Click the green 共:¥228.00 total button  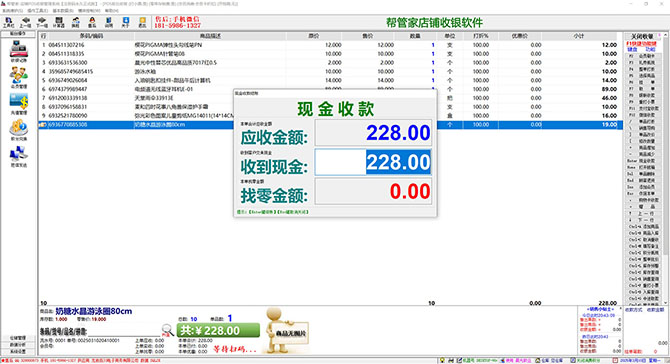(x=218, y=330)
